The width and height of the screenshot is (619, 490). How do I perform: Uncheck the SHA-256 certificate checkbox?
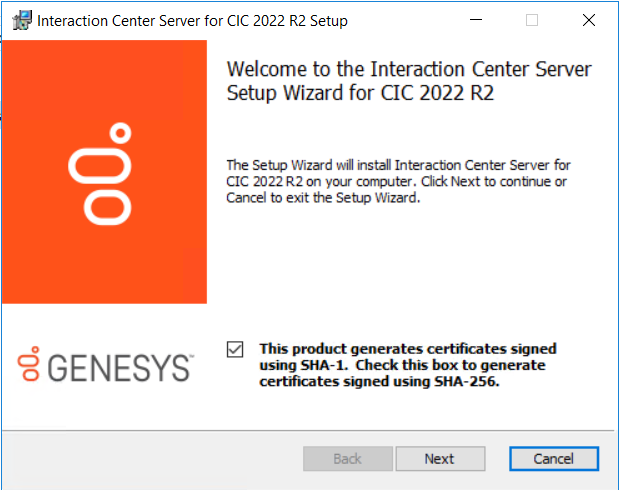pos(235,349)
